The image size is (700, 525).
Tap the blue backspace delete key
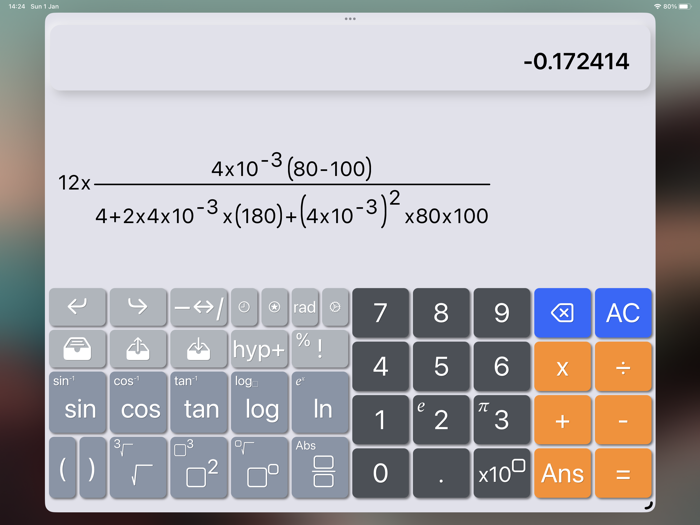(x=562, y=312)
